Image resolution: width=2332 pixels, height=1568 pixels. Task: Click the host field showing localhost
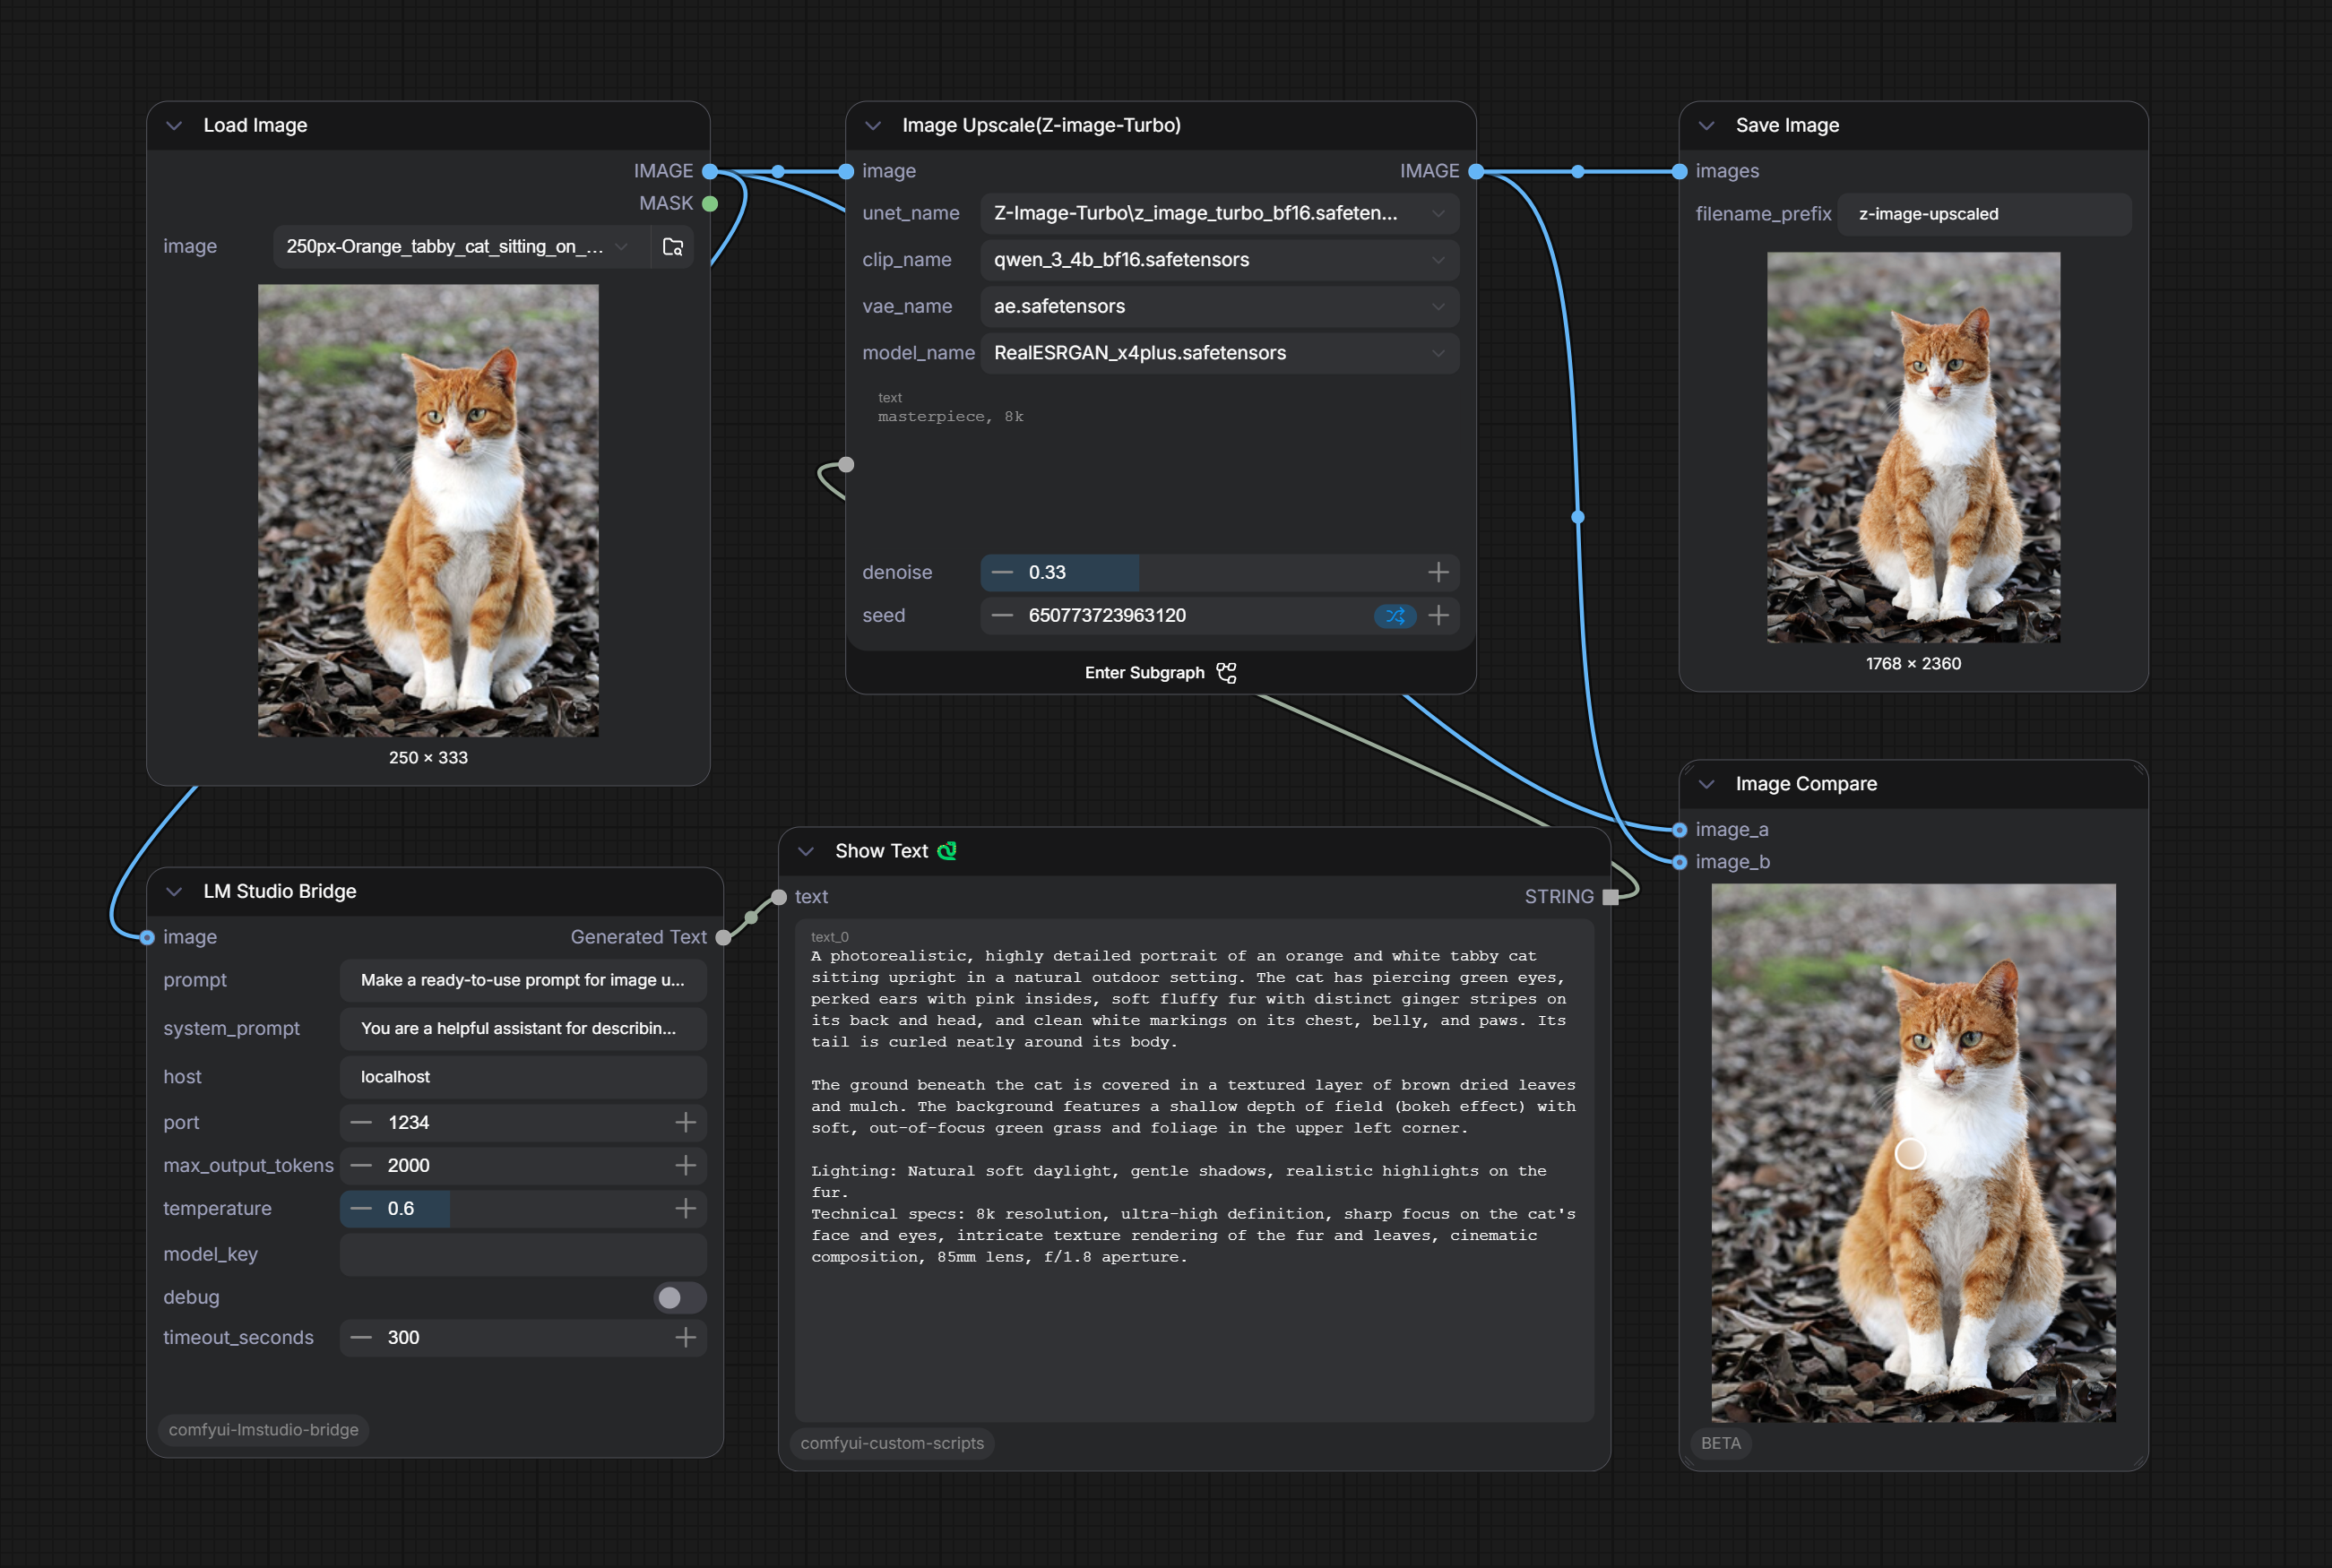(523, 1077)
